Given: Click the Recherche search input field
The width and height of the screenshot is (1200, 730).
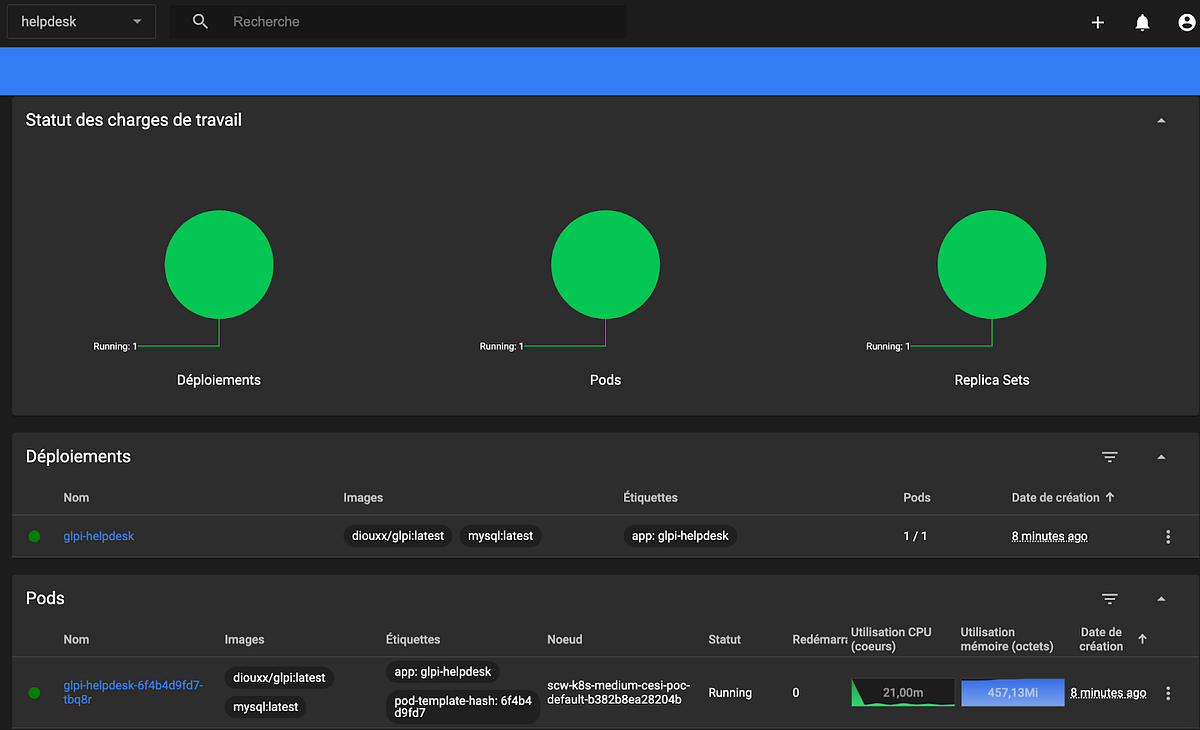Looking at the screenshot, I should [x=300, y=21].
